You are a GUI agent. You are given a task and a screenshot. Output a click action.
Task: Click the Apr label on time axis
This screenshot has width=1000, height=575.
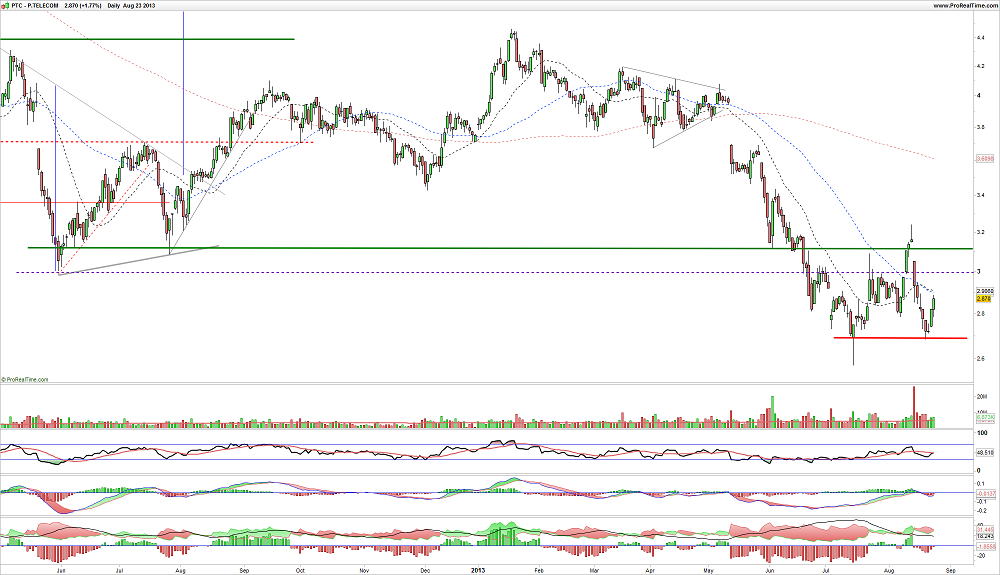pos(651,569)
